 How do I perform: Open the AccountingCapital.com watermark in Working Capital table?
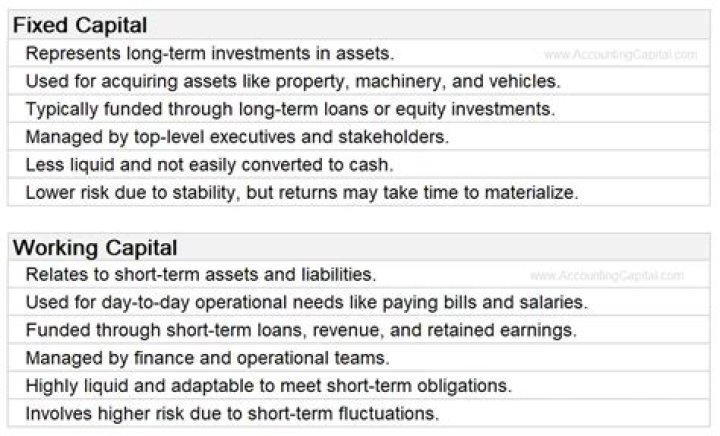coord(607,275)
